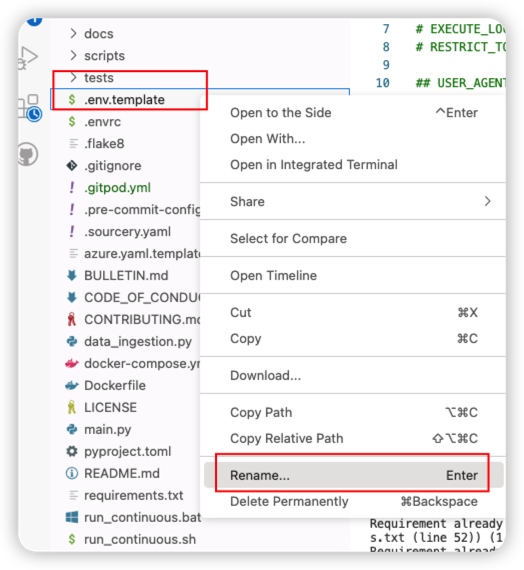Click lines icon beside .flake8

[x=73, y=144]
